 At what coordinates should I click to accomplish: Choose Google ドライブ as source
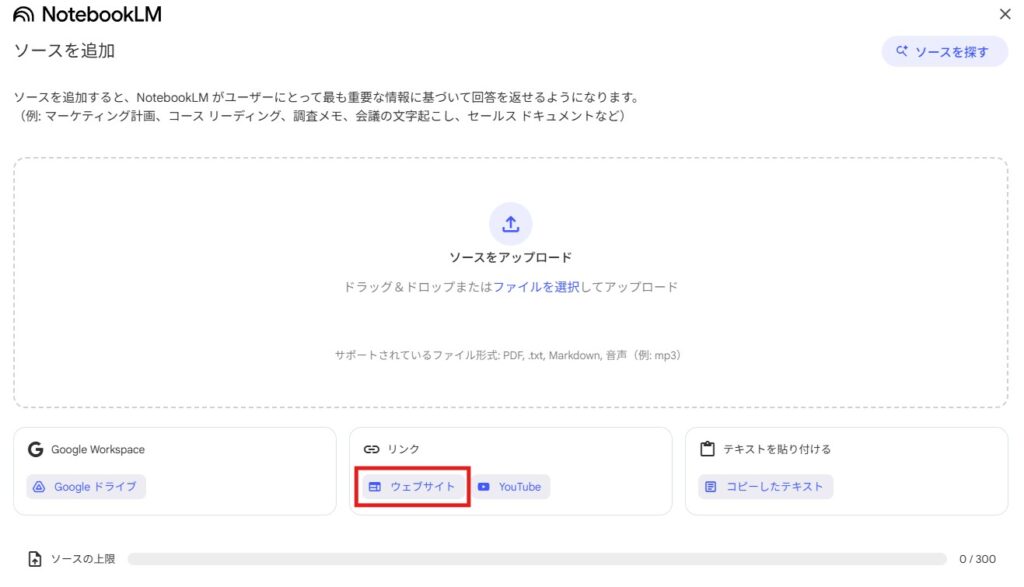[87, 487]
